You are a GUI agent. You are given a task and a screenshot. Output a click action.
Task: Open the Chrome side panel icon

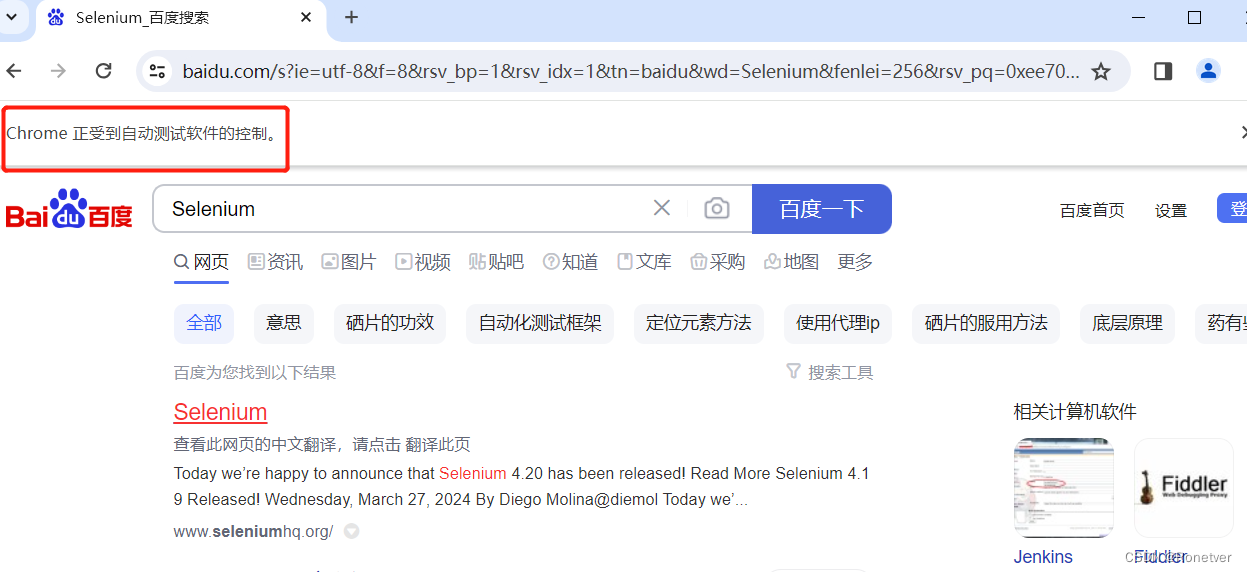(x=1163, y=71)
